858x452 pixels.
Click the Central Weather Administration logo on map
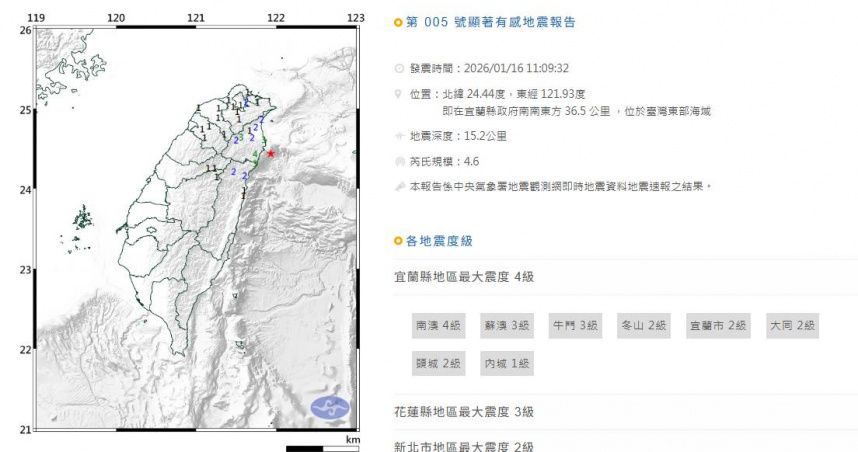(x=330, y=407)
